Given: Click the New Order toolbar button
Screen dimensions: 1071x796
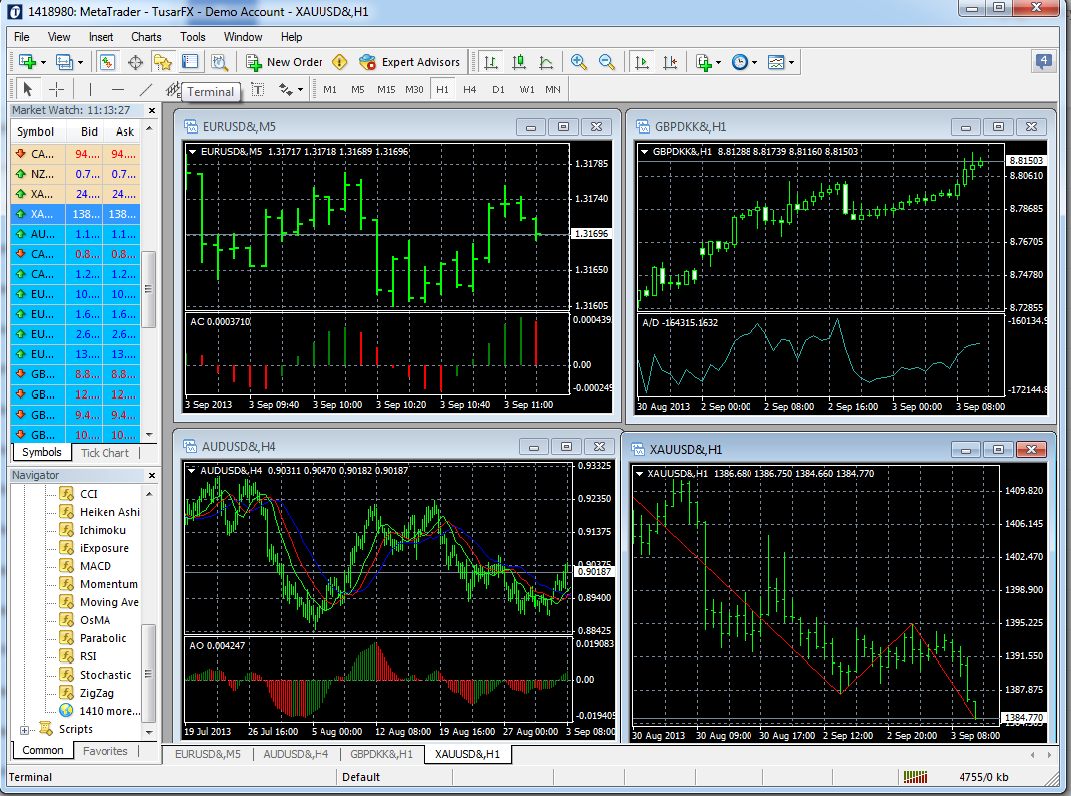Looking at the screenshot, I should [285, 62].
